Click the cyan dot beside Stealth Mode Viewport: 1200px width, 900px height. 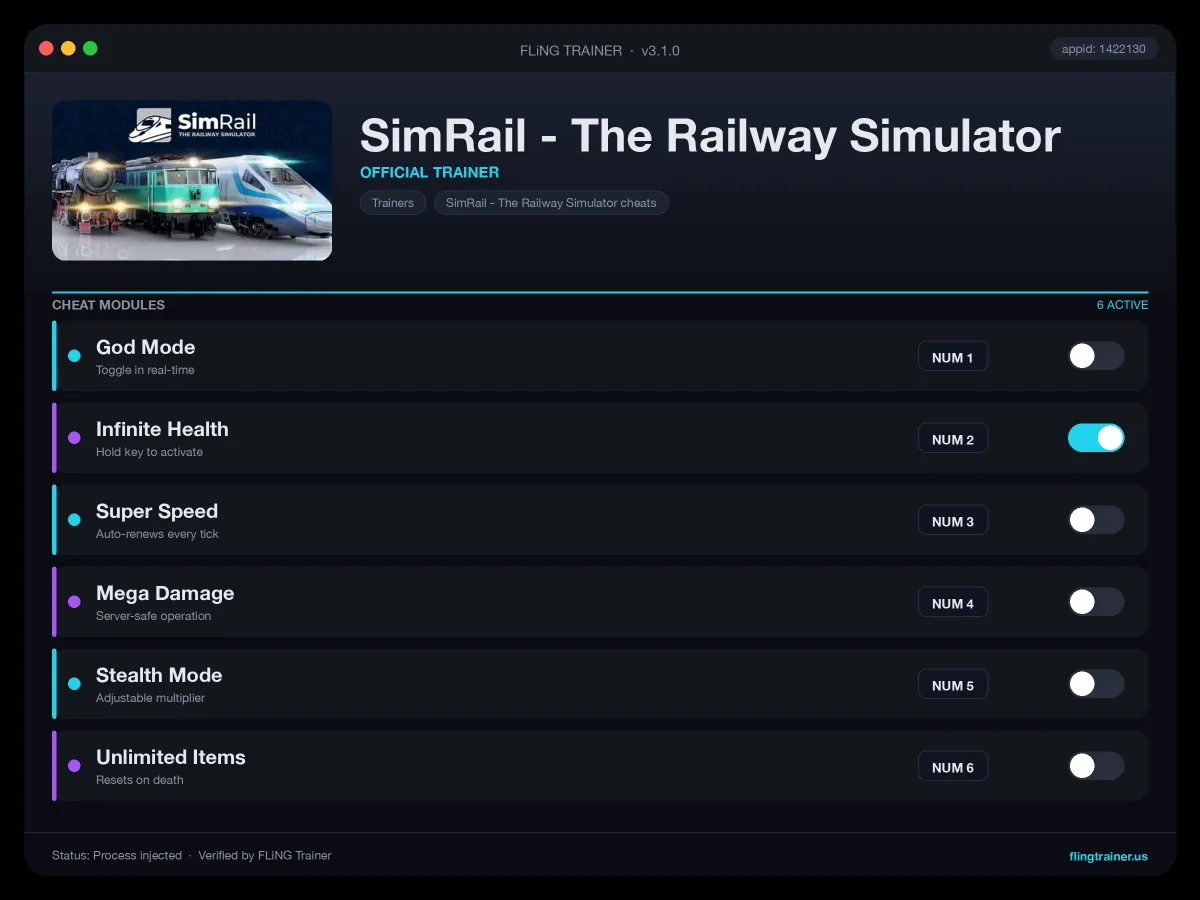[74, 684]
